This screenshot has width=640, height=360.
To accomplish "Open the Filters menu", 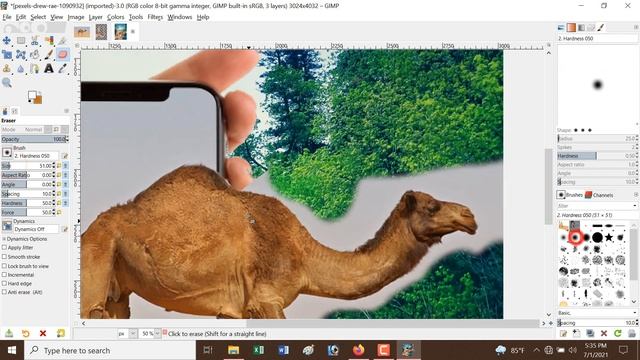I will tap(155, 17).
